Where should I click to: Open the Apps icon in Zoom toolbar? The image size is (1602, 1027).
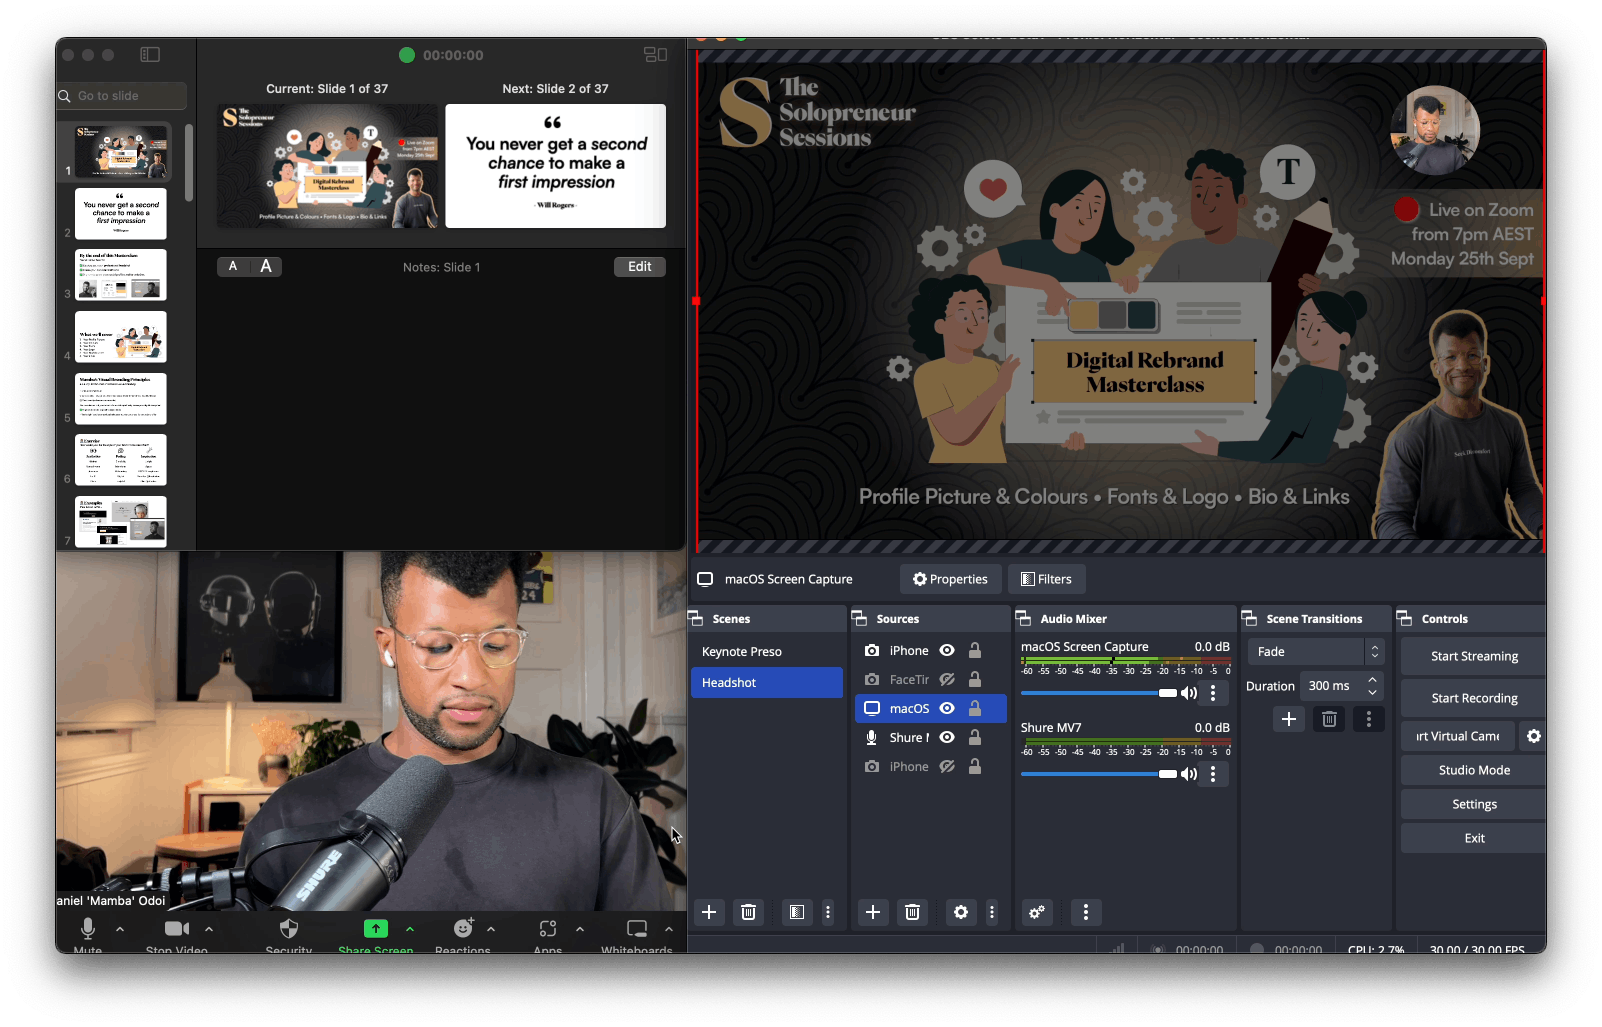548,929
